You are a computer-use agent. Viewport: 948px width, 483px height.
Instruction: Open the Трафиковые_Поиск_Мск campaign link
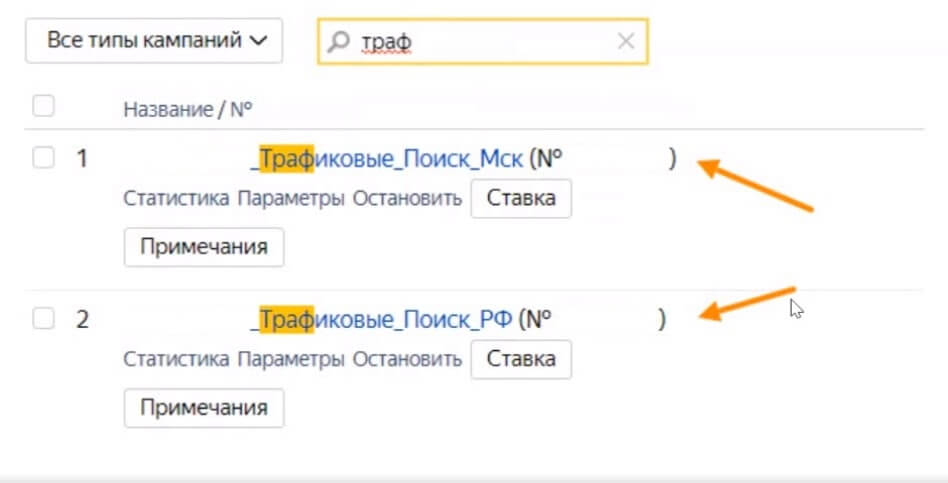391,158
